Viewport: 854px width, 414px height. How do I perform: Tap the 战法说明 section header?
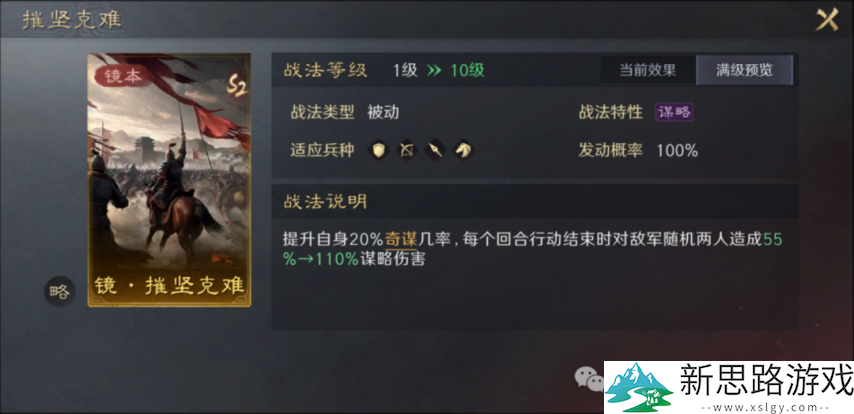(x=325, y=202)
